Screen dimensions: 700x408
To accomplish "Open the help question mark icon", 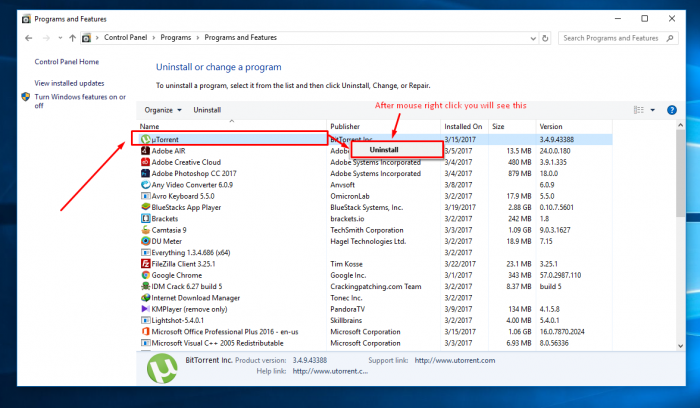I will [x=671, y=110].
